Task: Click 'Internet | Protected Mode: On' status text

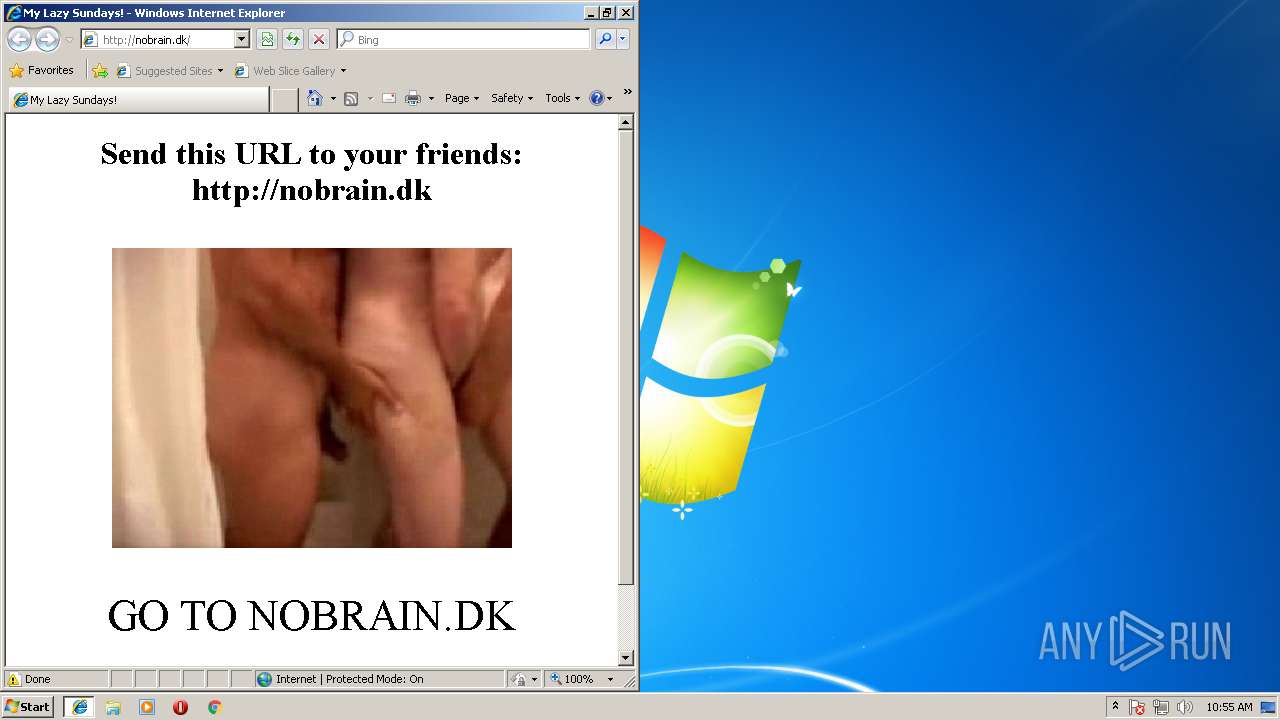Action: click(350, 679)
